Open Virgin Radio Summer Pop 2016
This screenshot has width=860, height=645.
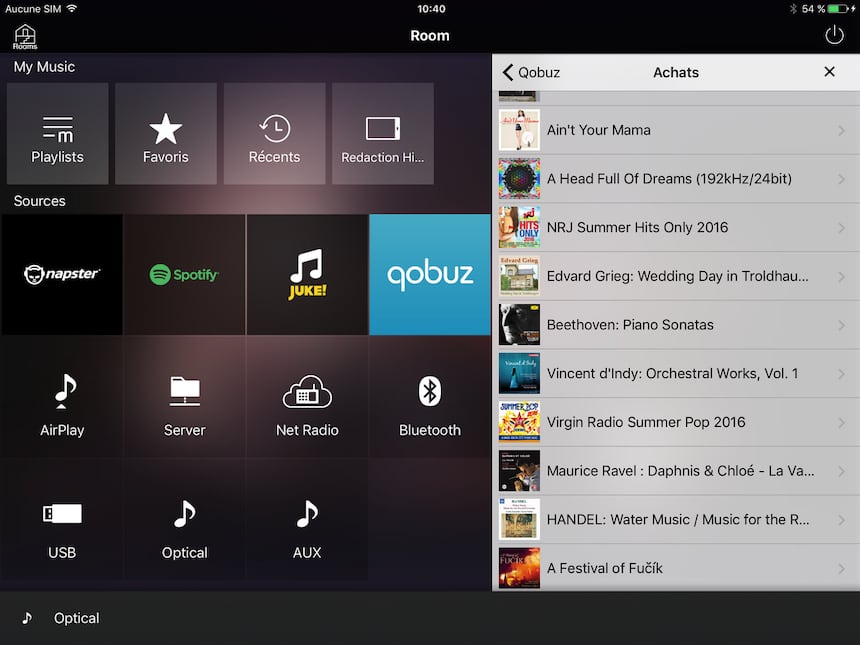[x=676, y=422]
